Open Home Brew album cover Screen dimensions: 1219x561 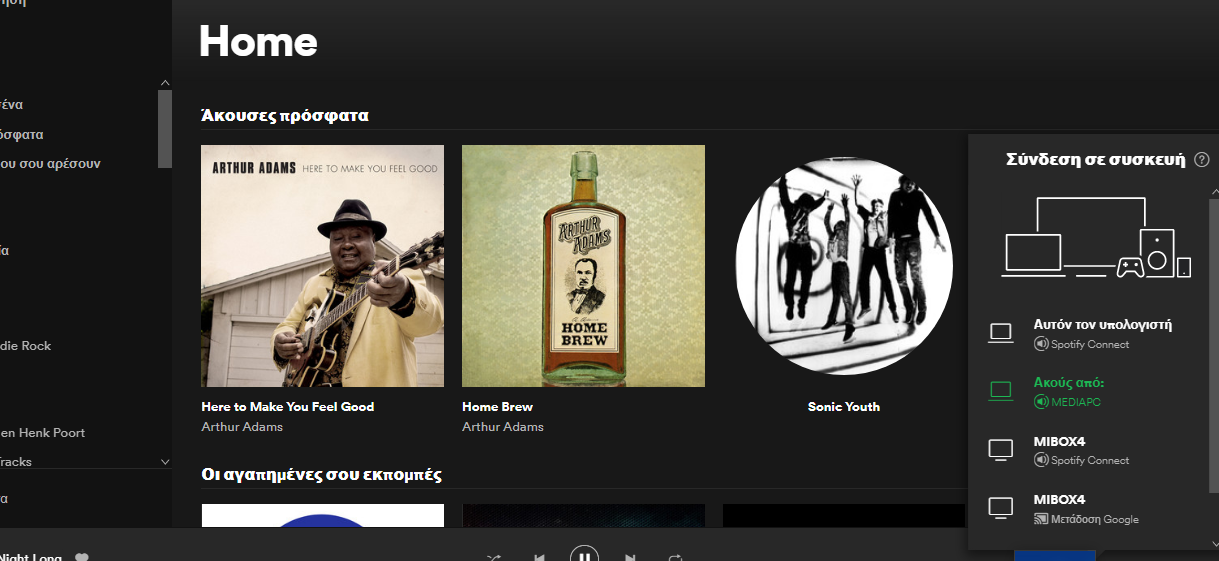(x=583, y=266)
